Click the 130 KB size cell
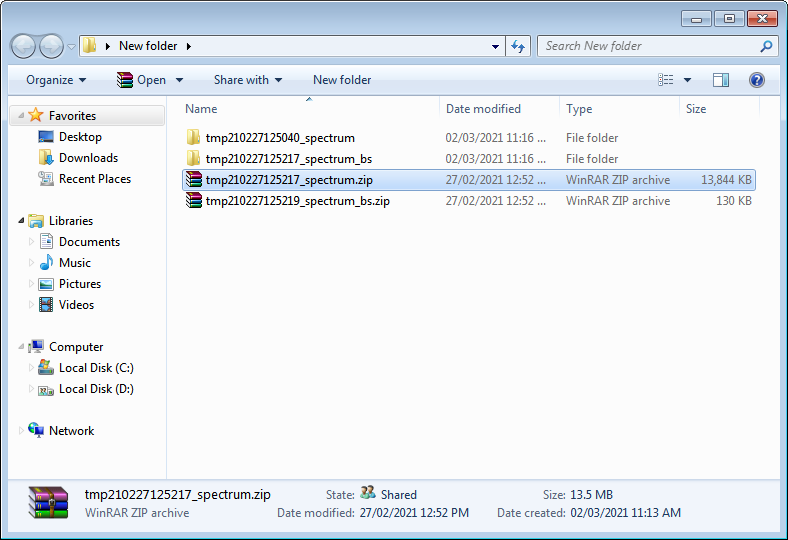Image resolution: width=788 pixels, height=540 pixels. 734,201
